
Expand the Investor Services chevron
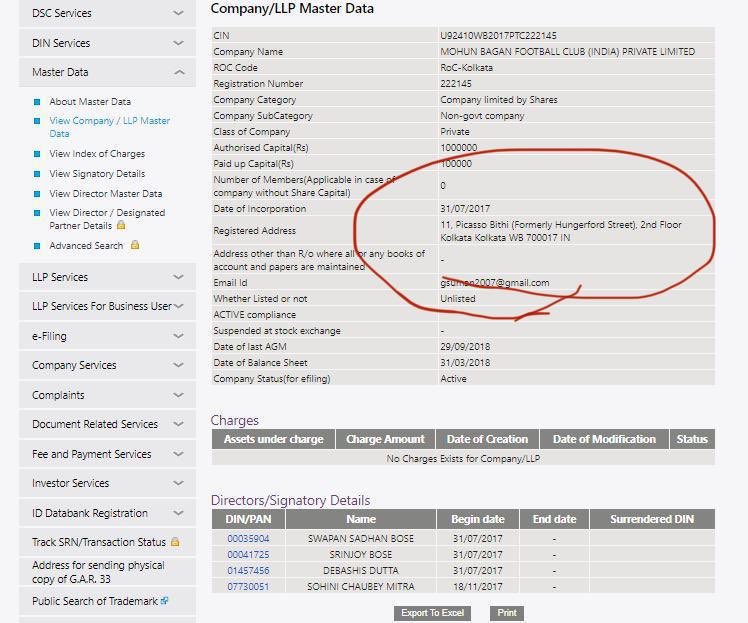pyautogui.click(x=178, y=483)
